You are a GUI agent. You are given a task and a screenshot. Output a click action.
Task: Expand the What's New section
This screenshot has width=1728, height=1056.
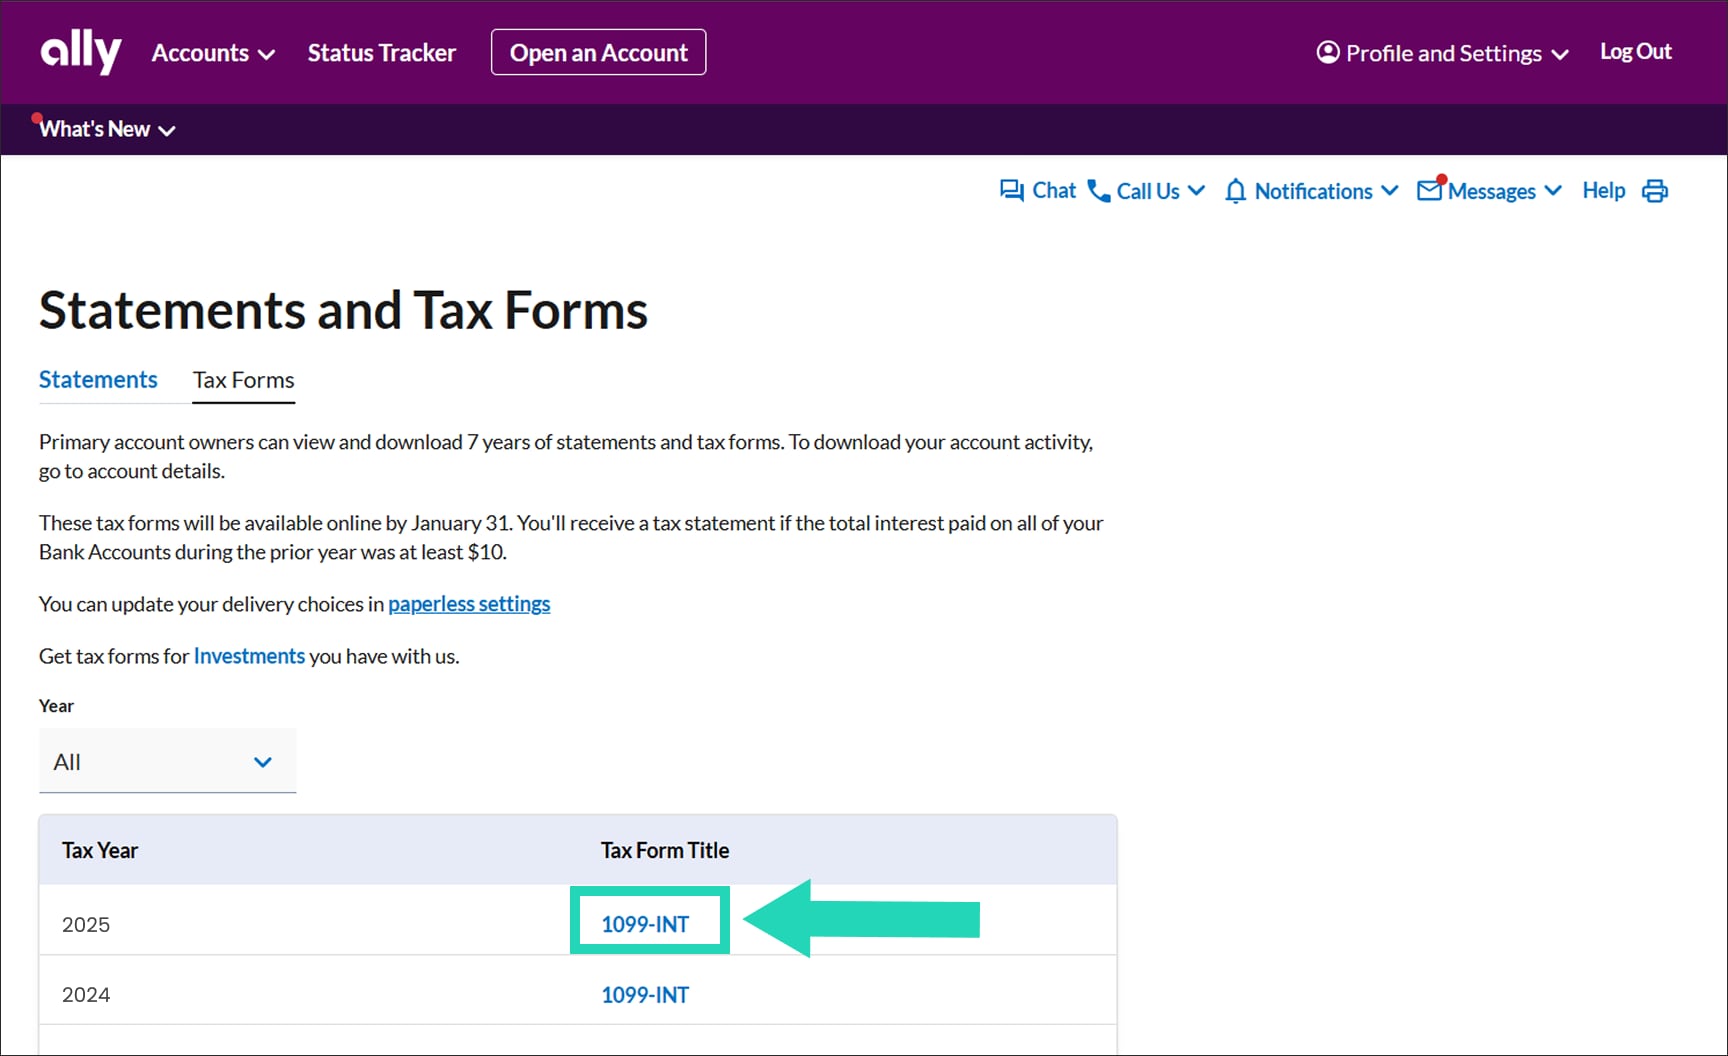point(107,129)
